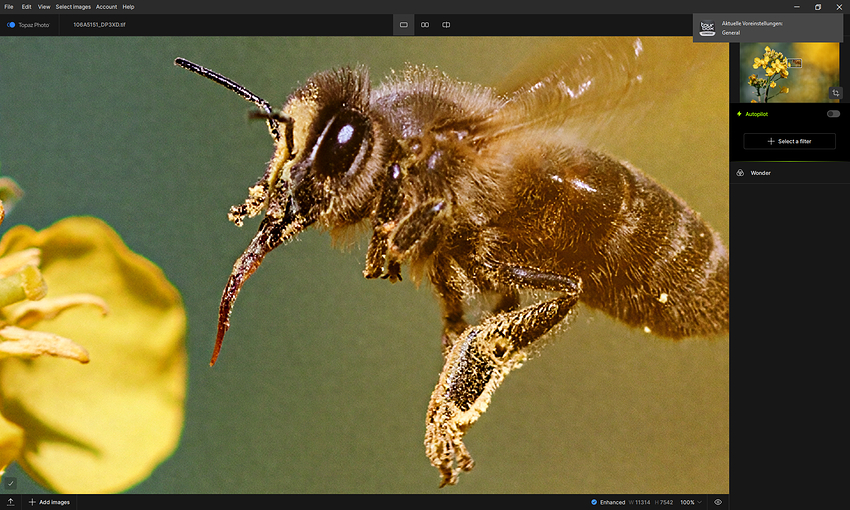Open the 100% zoom dropdown
The height and width of the screenshot is (510, 850).
pyautogui.click(x=691, y=502)
